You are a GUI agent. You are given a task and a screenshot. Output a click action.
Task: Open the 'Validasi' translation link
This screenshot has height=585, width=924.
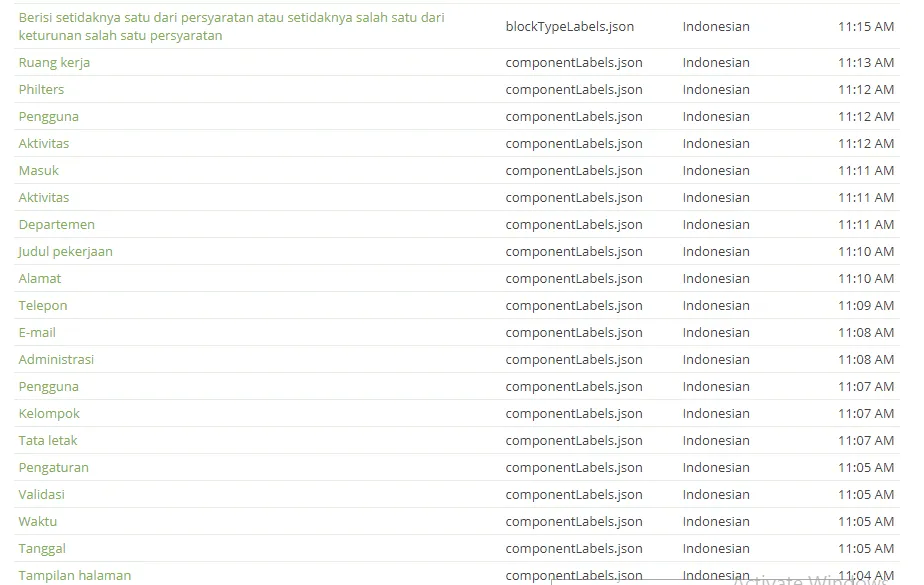(x=41, y=495)
